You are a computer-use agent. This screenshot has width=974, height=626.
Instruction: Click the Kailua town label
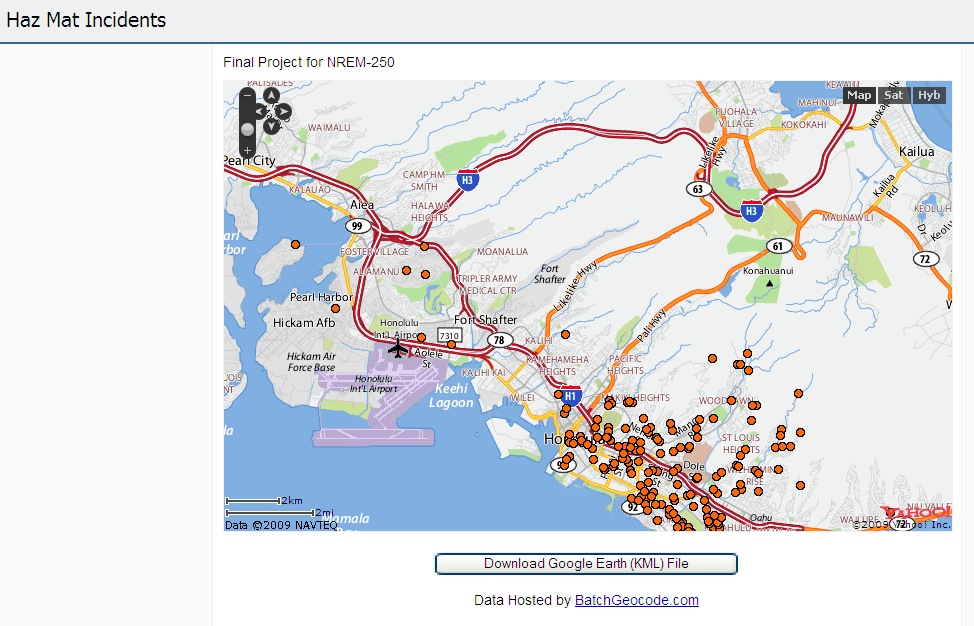pyautogui.click(x=916, y=152)
